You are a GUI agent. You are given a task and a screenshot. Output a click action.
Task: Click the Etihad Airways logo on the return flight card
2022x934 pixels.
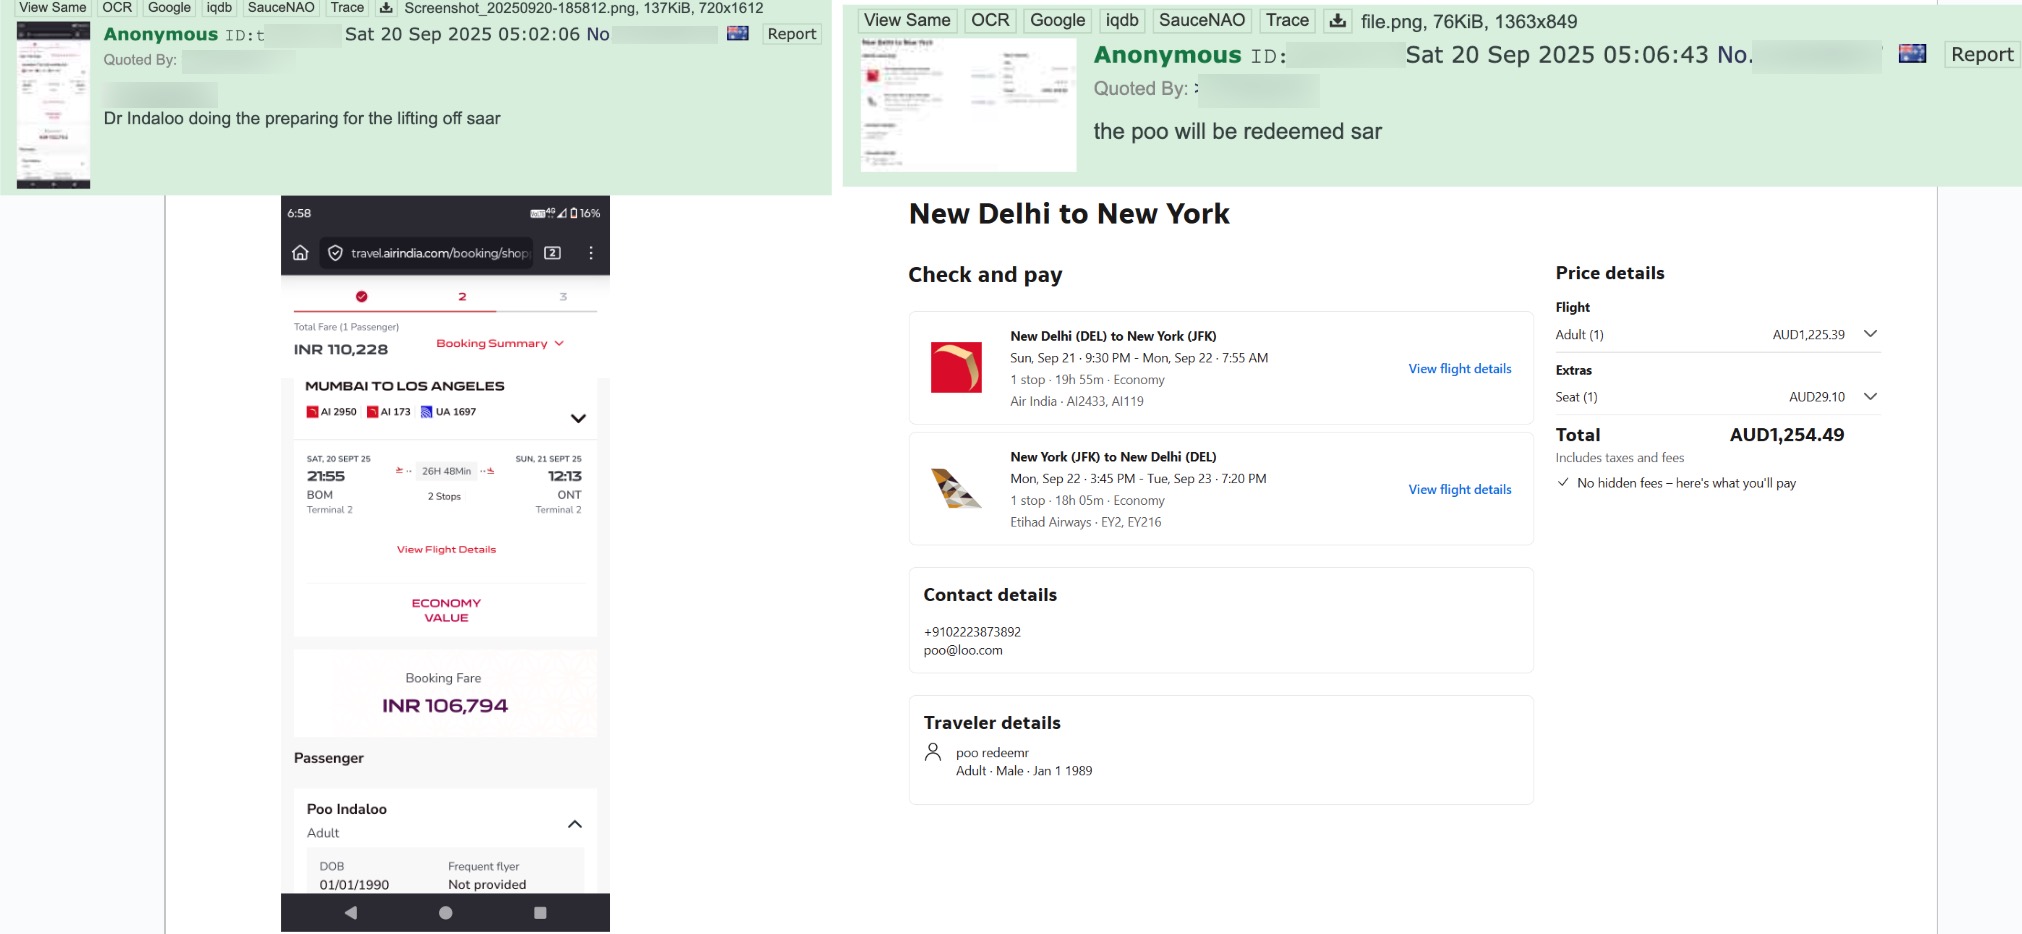pyautogui.click(x=955, y=489)
